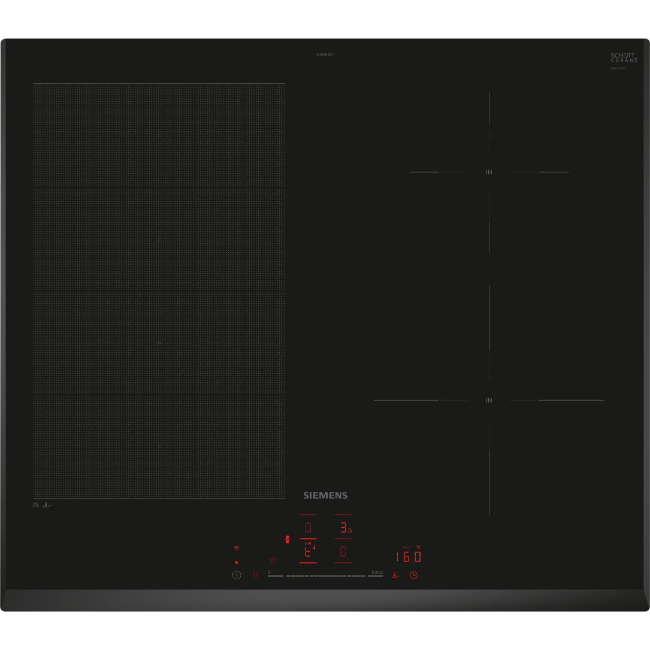Tap the Schott Ceran logo
This screenshot has height=650, width=650.
click(x=623, y=58)
